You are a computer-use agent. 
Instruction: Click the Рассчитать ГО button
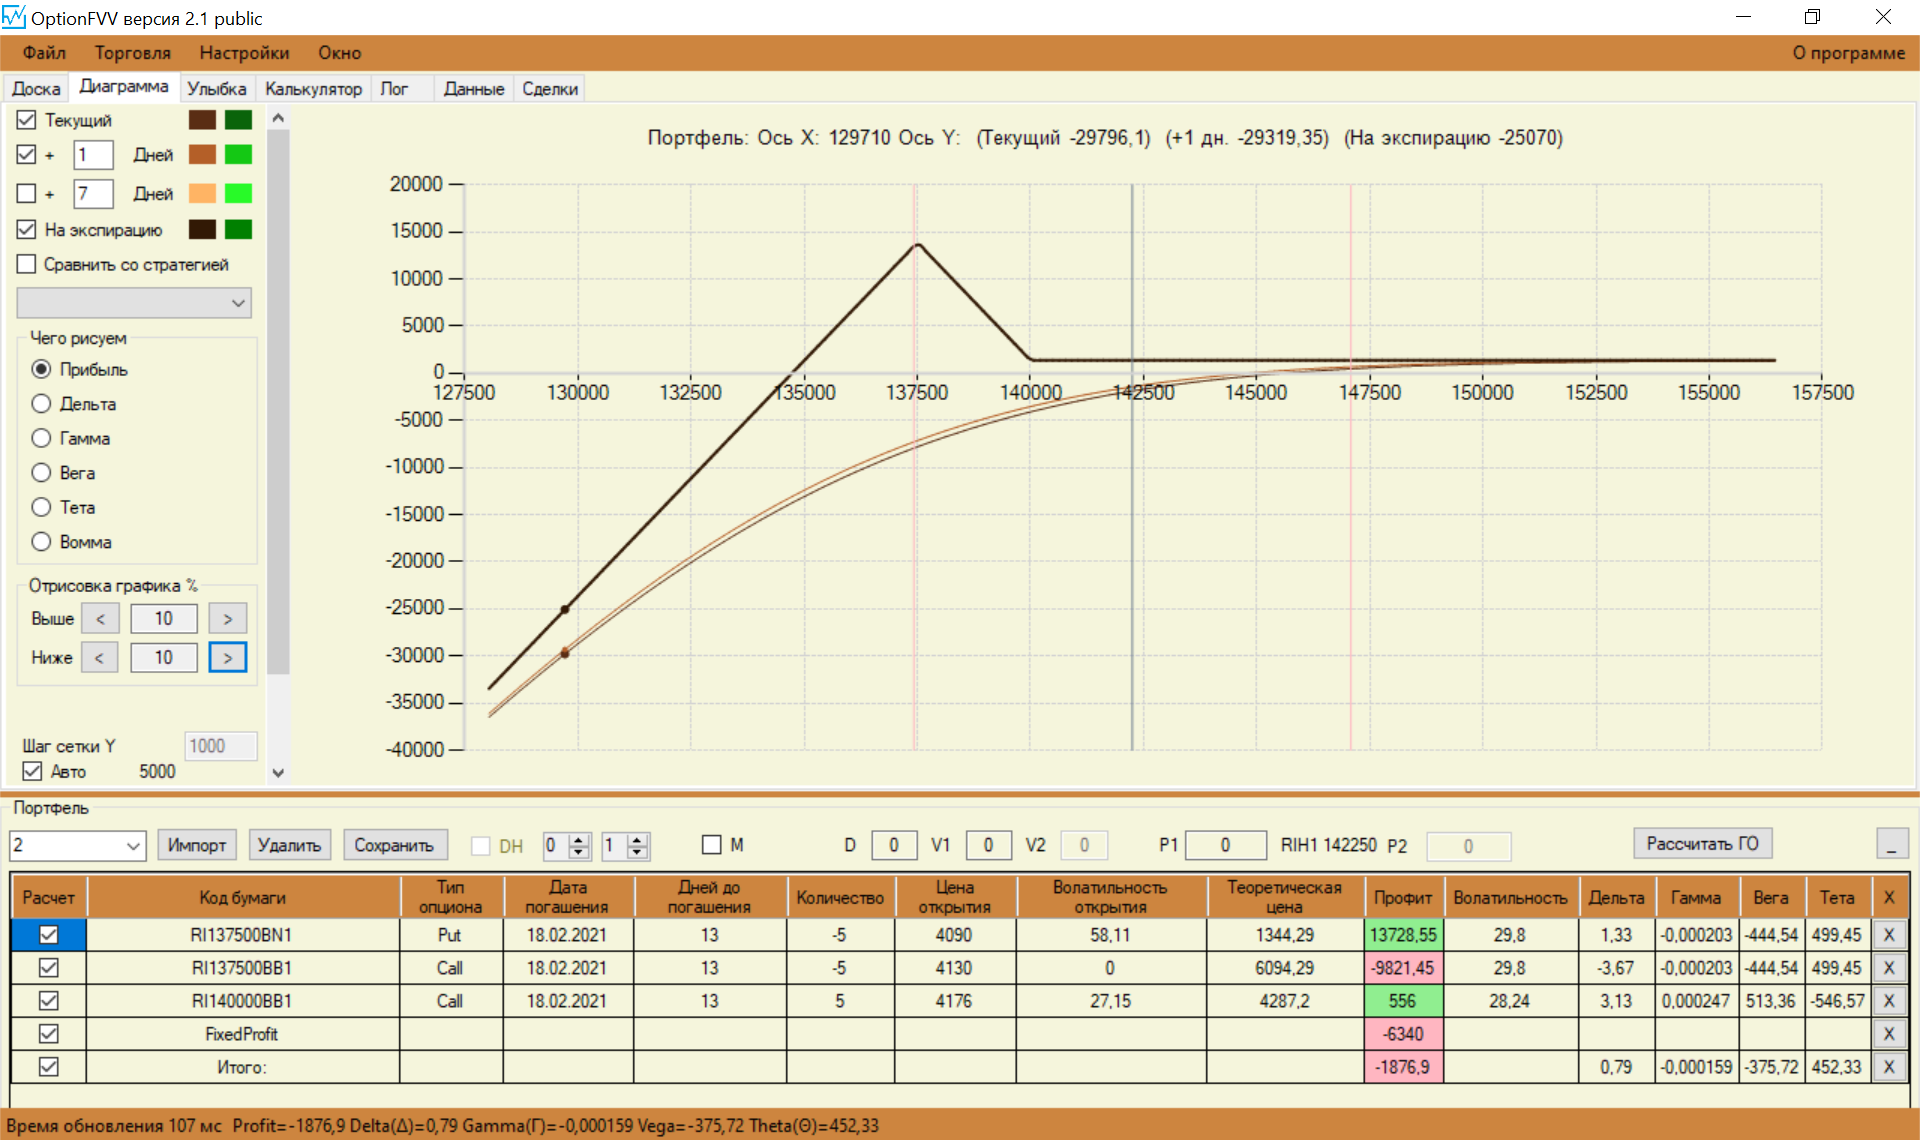(x=1702, y=844)
